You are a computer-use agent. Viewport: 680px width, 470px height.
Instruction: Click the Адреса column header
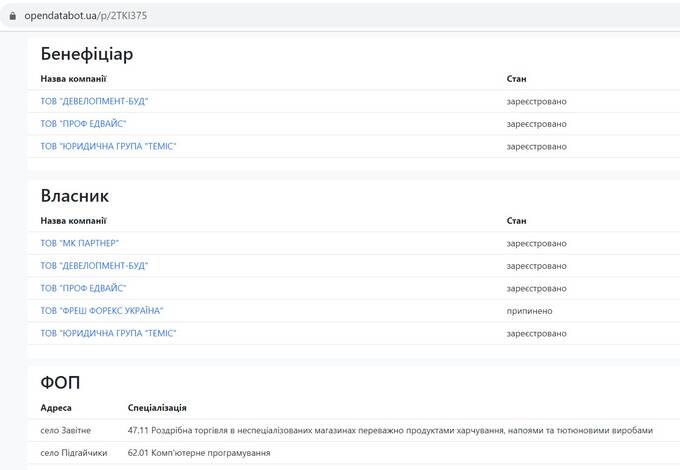pos(56,408)
